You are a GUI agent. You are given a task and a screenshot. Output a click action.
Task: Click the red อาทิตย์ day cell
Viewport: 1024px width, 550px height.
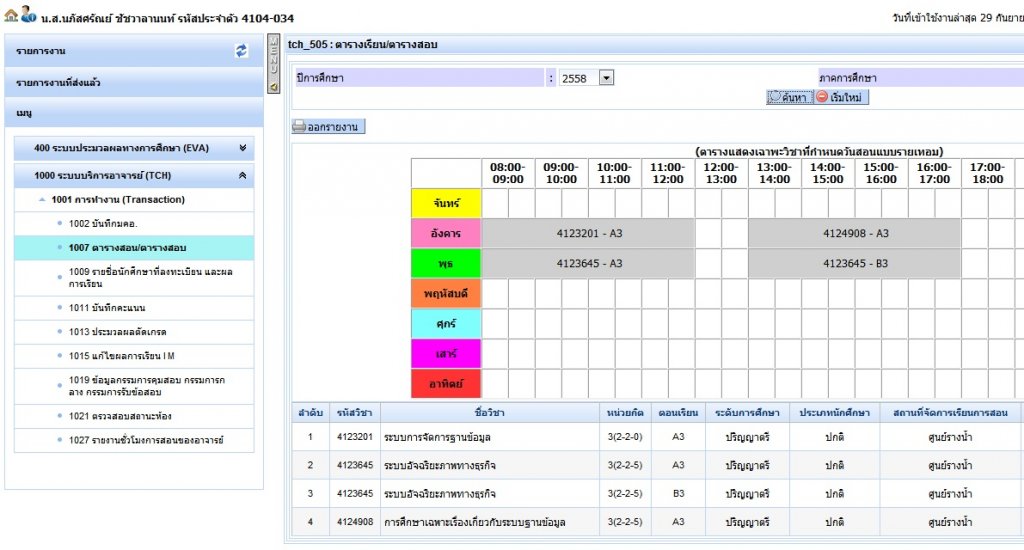point(446,384)
